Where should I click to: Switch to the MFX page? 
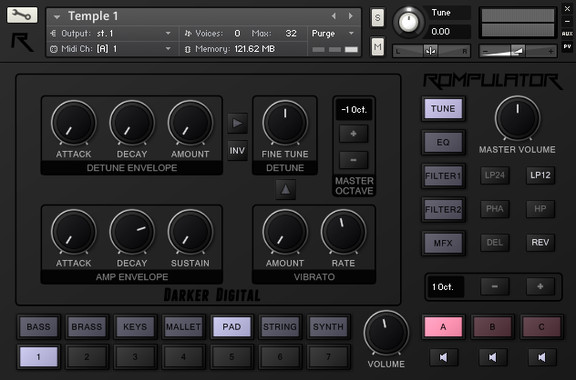coord(443,243)
